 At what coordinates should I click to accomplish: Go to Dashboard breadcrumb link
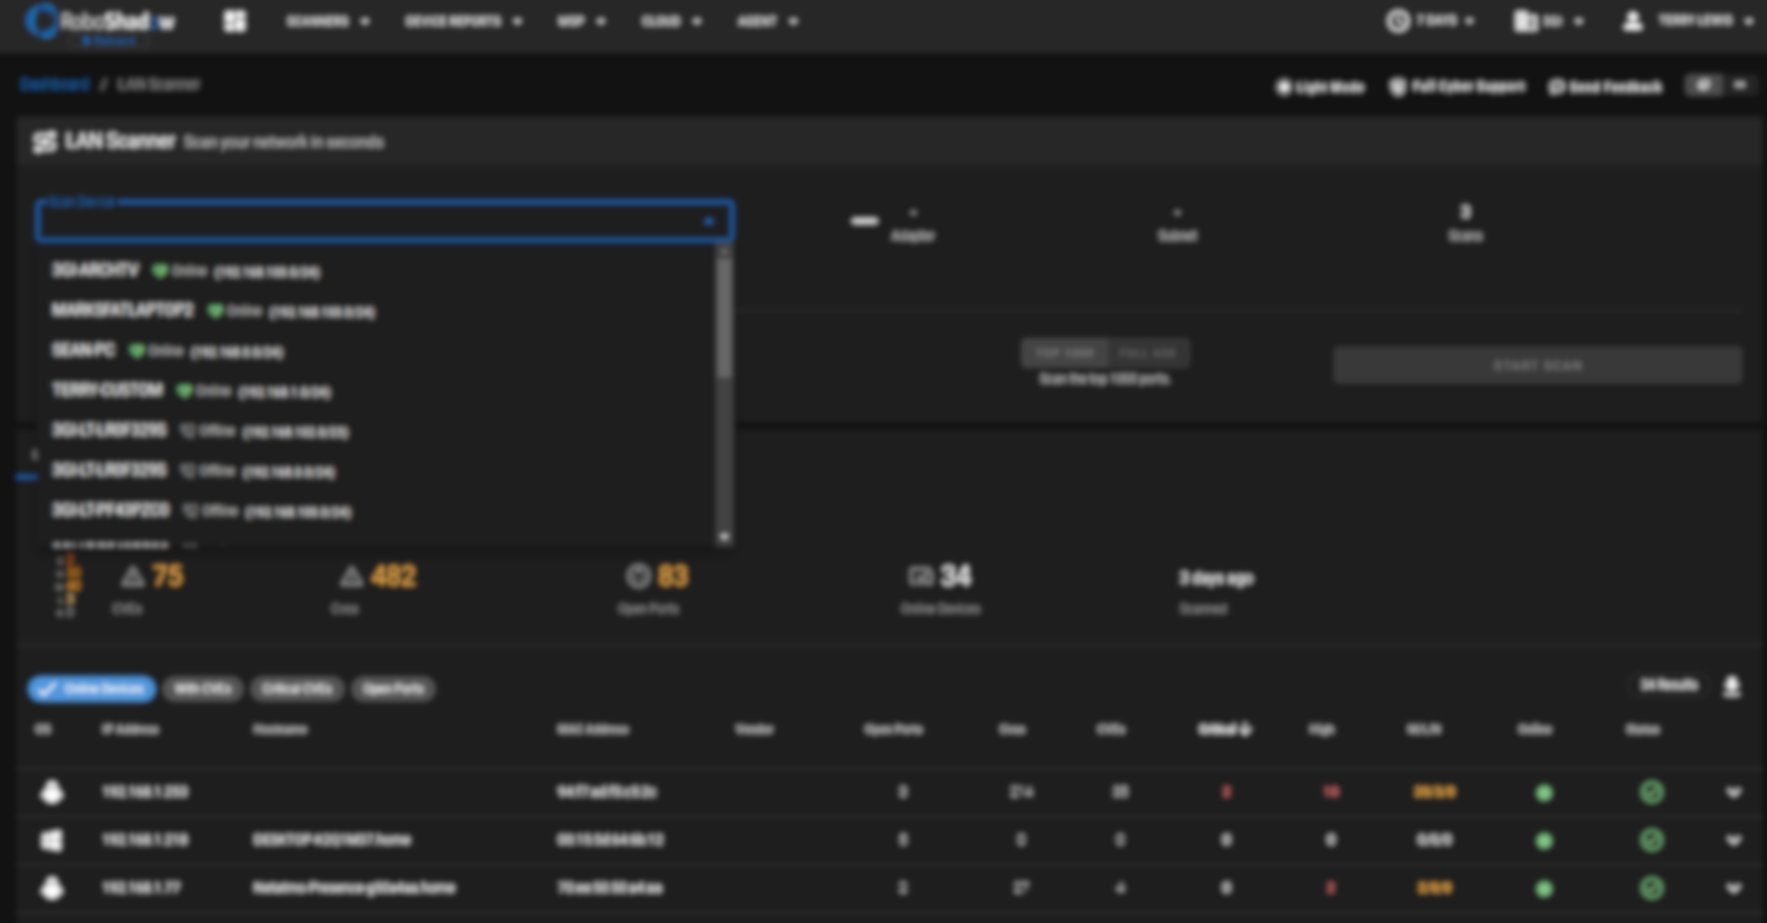pyautogui.click(x=55, y=84)
